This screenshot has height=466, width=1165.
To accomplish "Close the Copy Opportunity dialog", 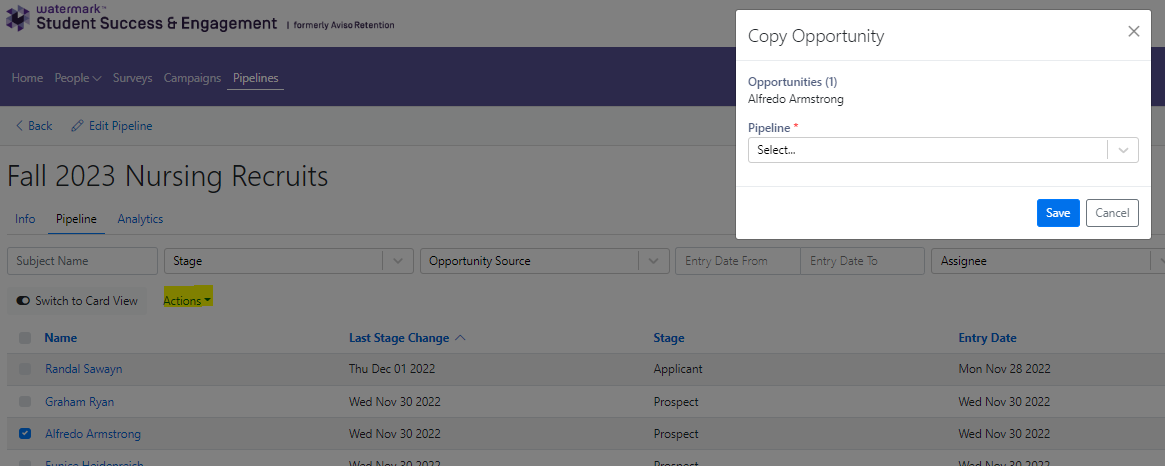I will [1133, 31].
